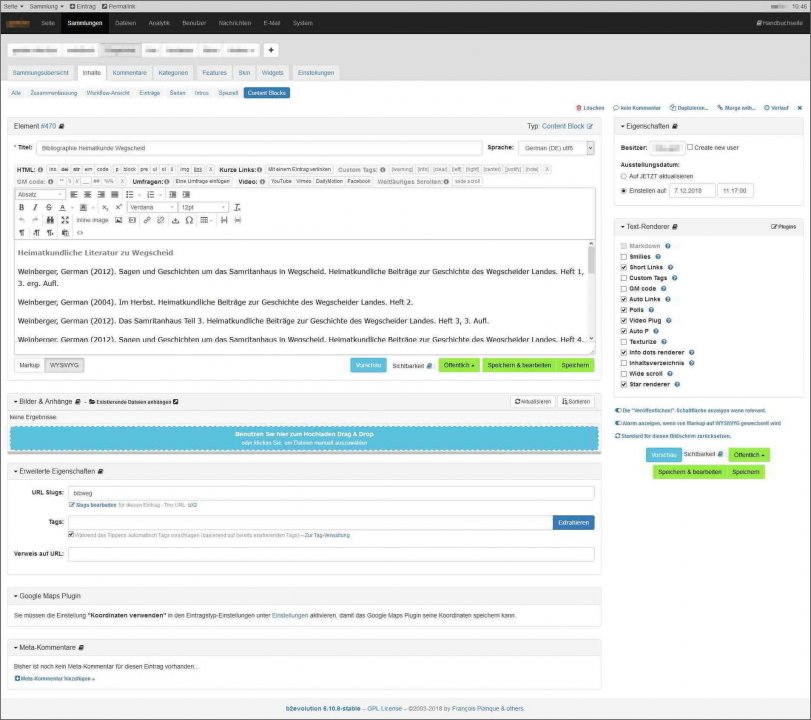Click the Extrahieren button beside Tags
The width and height of the screenshot is (811, 720).
(574, 523)
